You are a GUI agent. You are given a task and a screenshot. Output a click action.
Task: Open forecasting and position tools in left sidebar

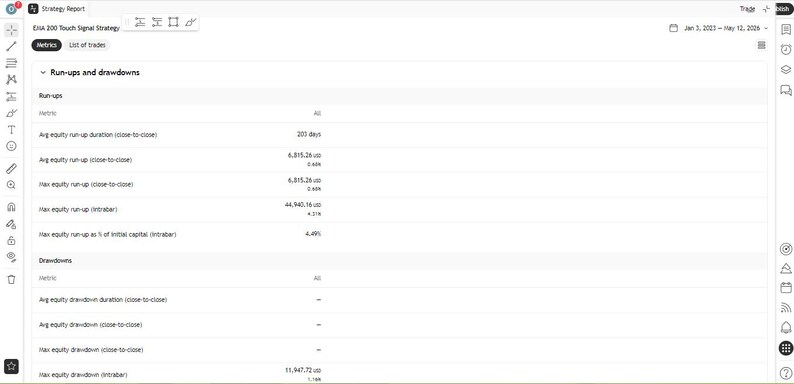click(11, 96)
